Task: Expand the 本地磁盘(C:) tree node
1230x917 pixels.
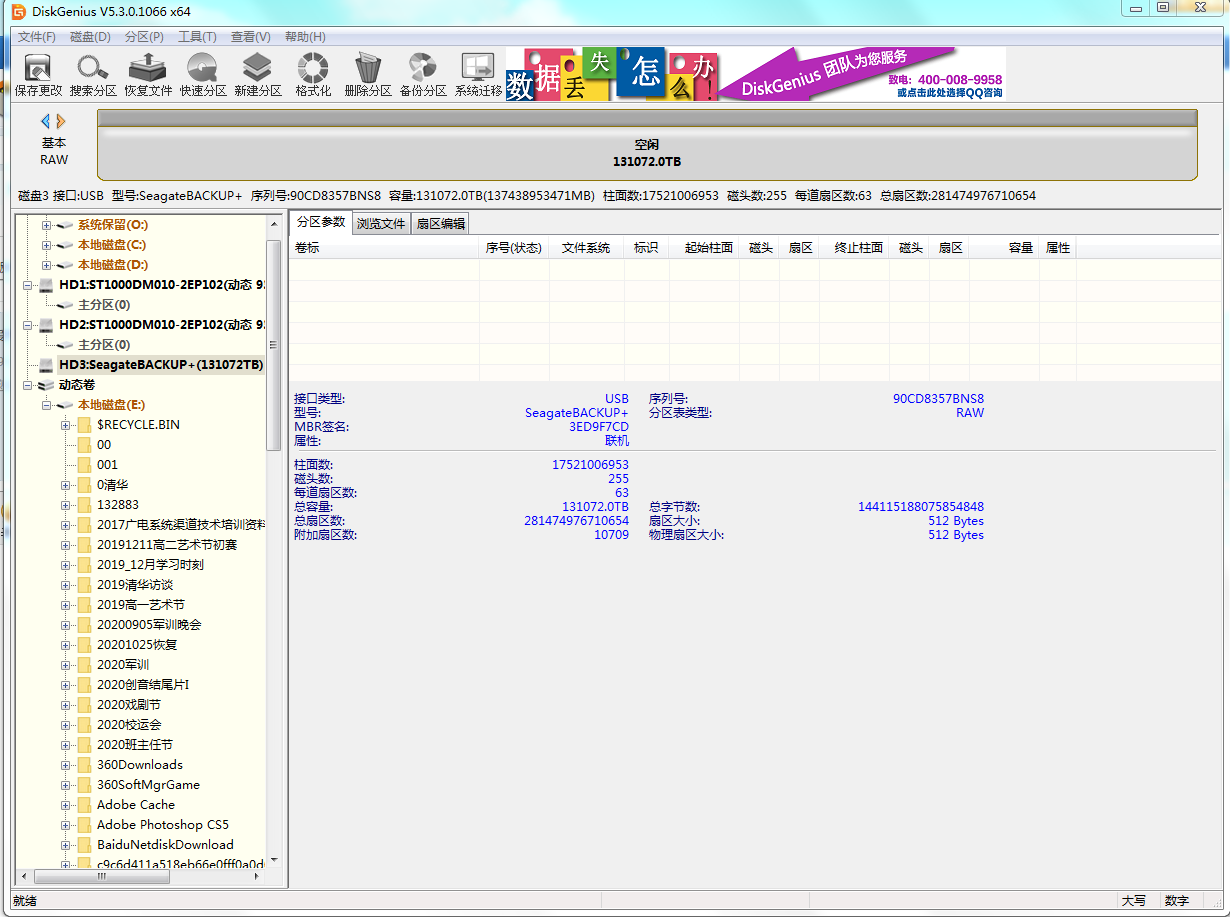Action: point(46,245)
